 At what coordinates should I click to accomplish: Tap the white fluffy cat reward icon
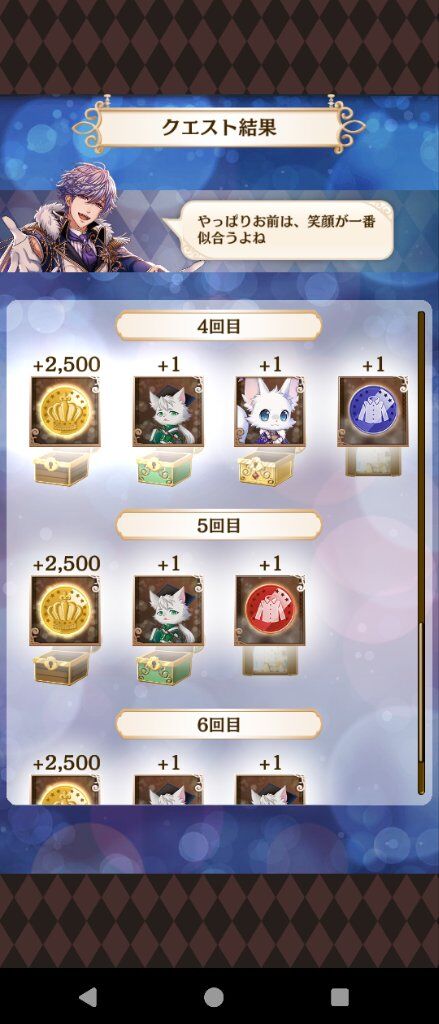[270, 411]
